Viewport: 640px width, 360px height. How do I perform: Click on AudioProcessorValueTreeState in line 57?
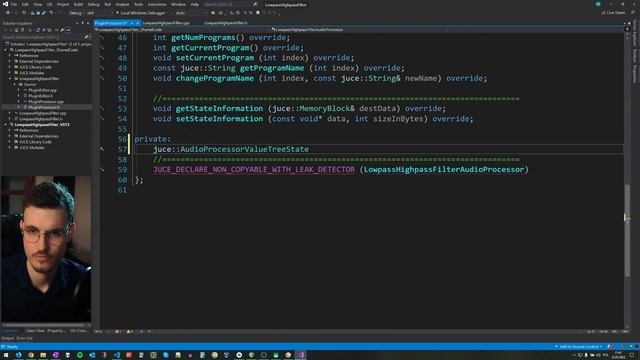click(x=244, y=149)
